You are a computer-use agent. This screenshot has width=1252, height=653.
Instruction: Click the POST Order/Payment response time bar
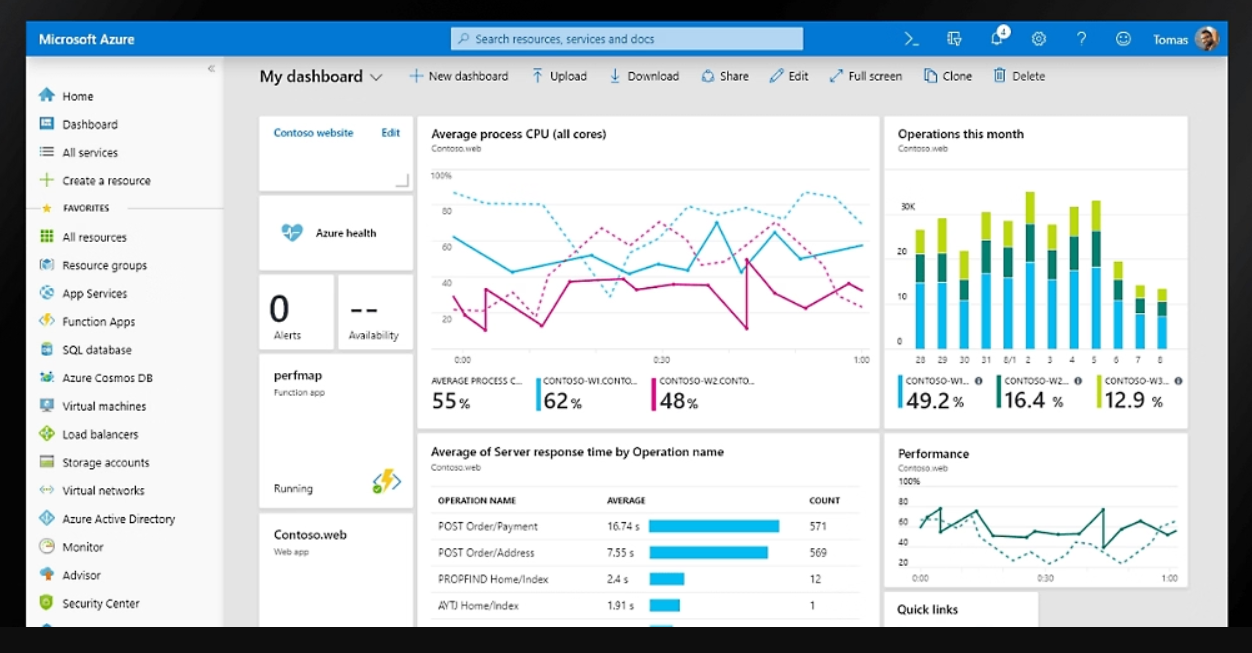click(x=713, y=526)
